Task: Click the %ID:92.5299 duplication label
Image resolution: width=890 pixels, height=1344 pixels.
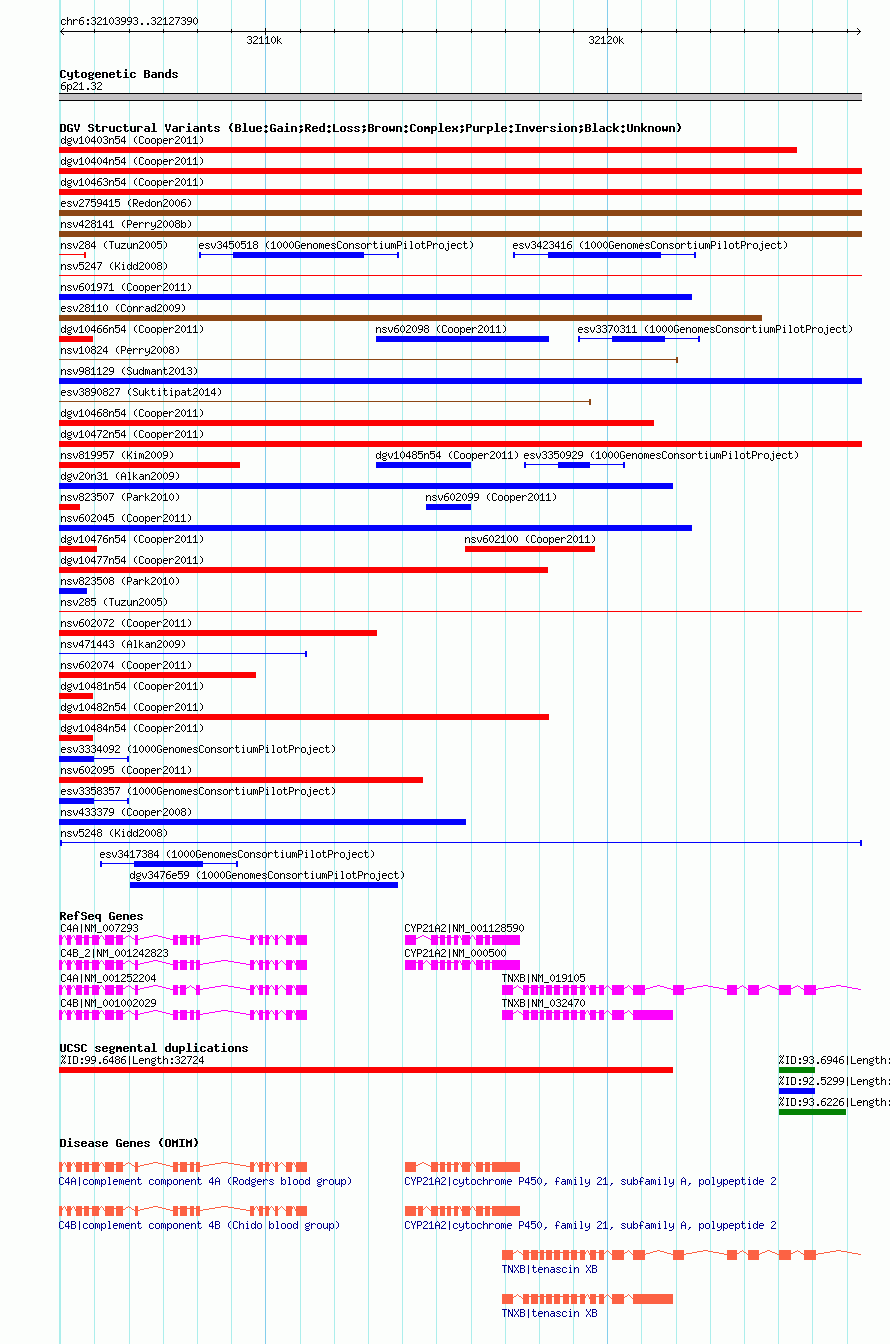Action: point(834,1081)
